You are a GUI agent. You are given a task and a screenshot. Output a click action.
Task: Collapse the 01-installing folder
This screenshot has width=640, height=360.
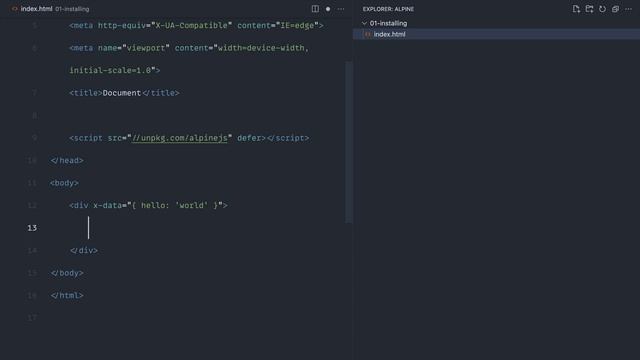(364, 23)
